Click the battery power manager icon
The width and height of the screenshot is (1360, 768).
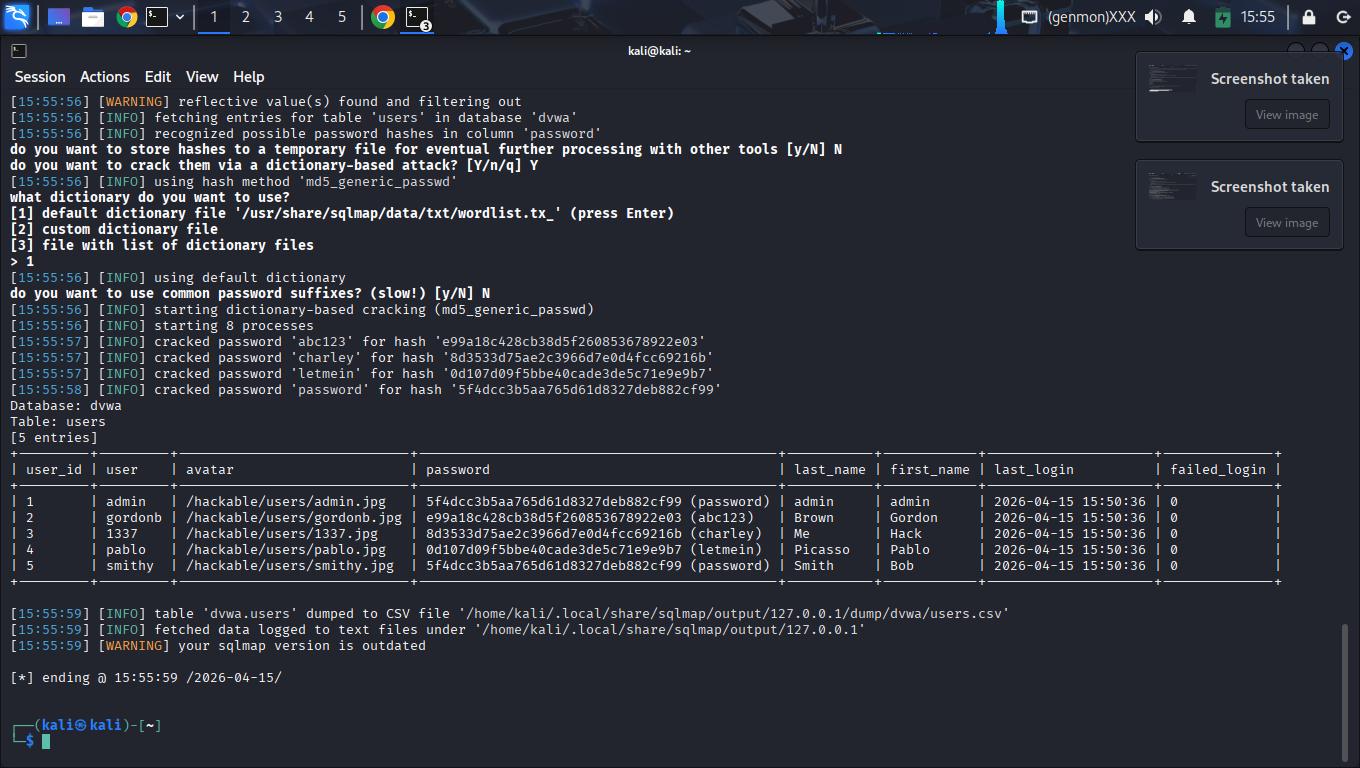coord(1222,17)
